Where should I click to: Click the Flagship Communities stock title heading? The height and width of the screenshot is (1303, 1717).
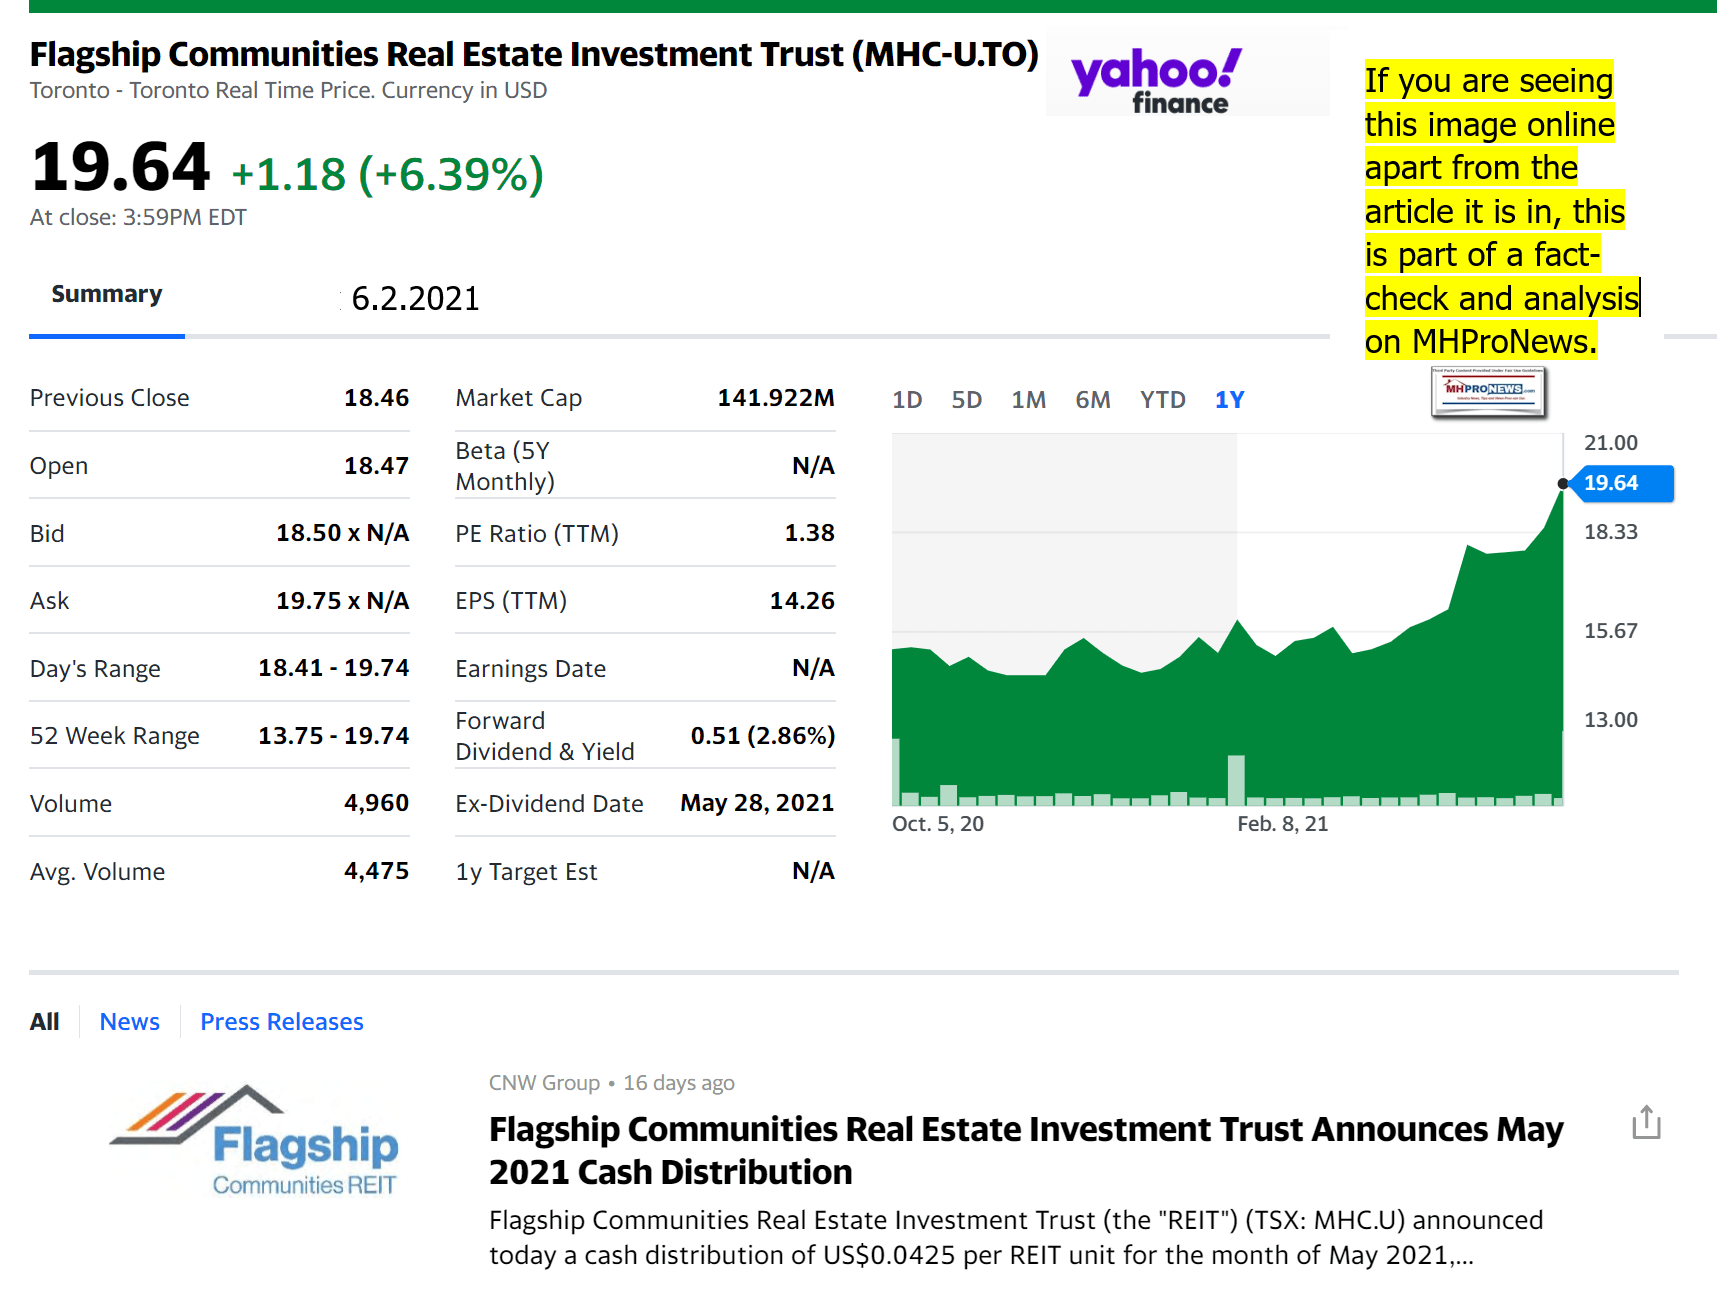click(534, 54)
